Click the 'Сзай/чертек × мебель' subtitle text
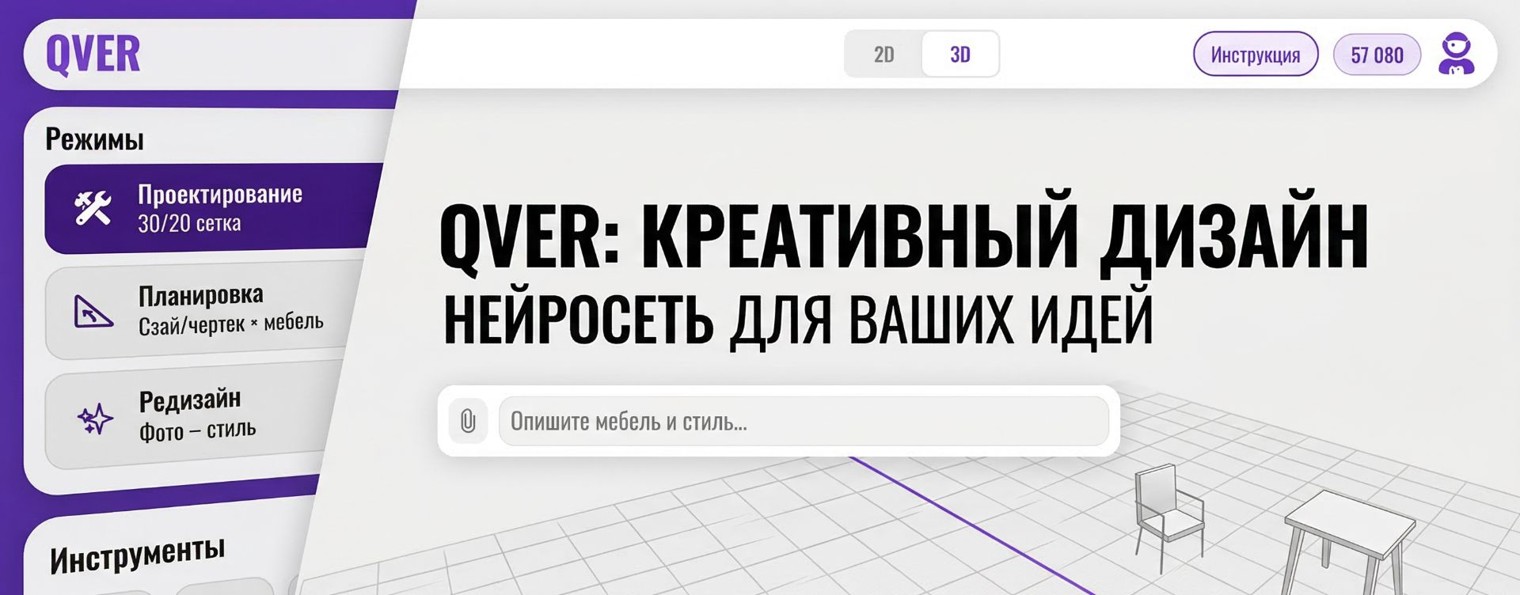Screen dimensions: 1520x595 231,324
